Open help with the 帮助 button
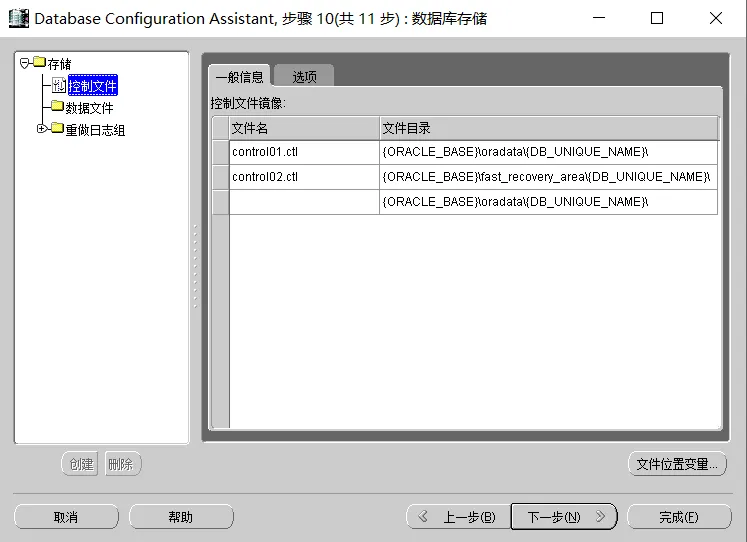The image size is (747, 542). [181, 517]
